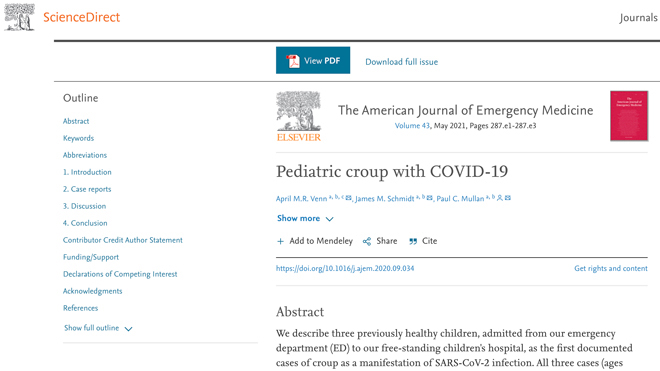
Task: Expand Show more author details
Action: (x=305, y=219)
